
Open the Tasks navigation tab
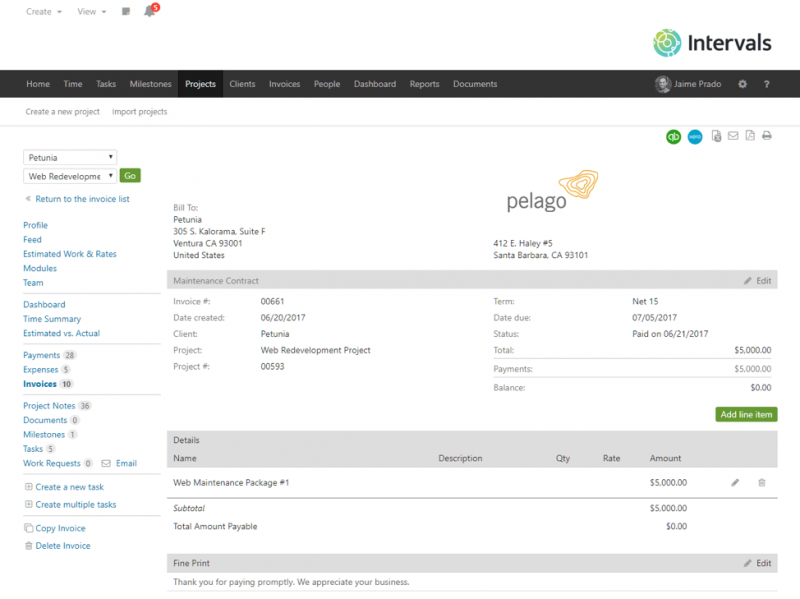(x=106, y=84)
